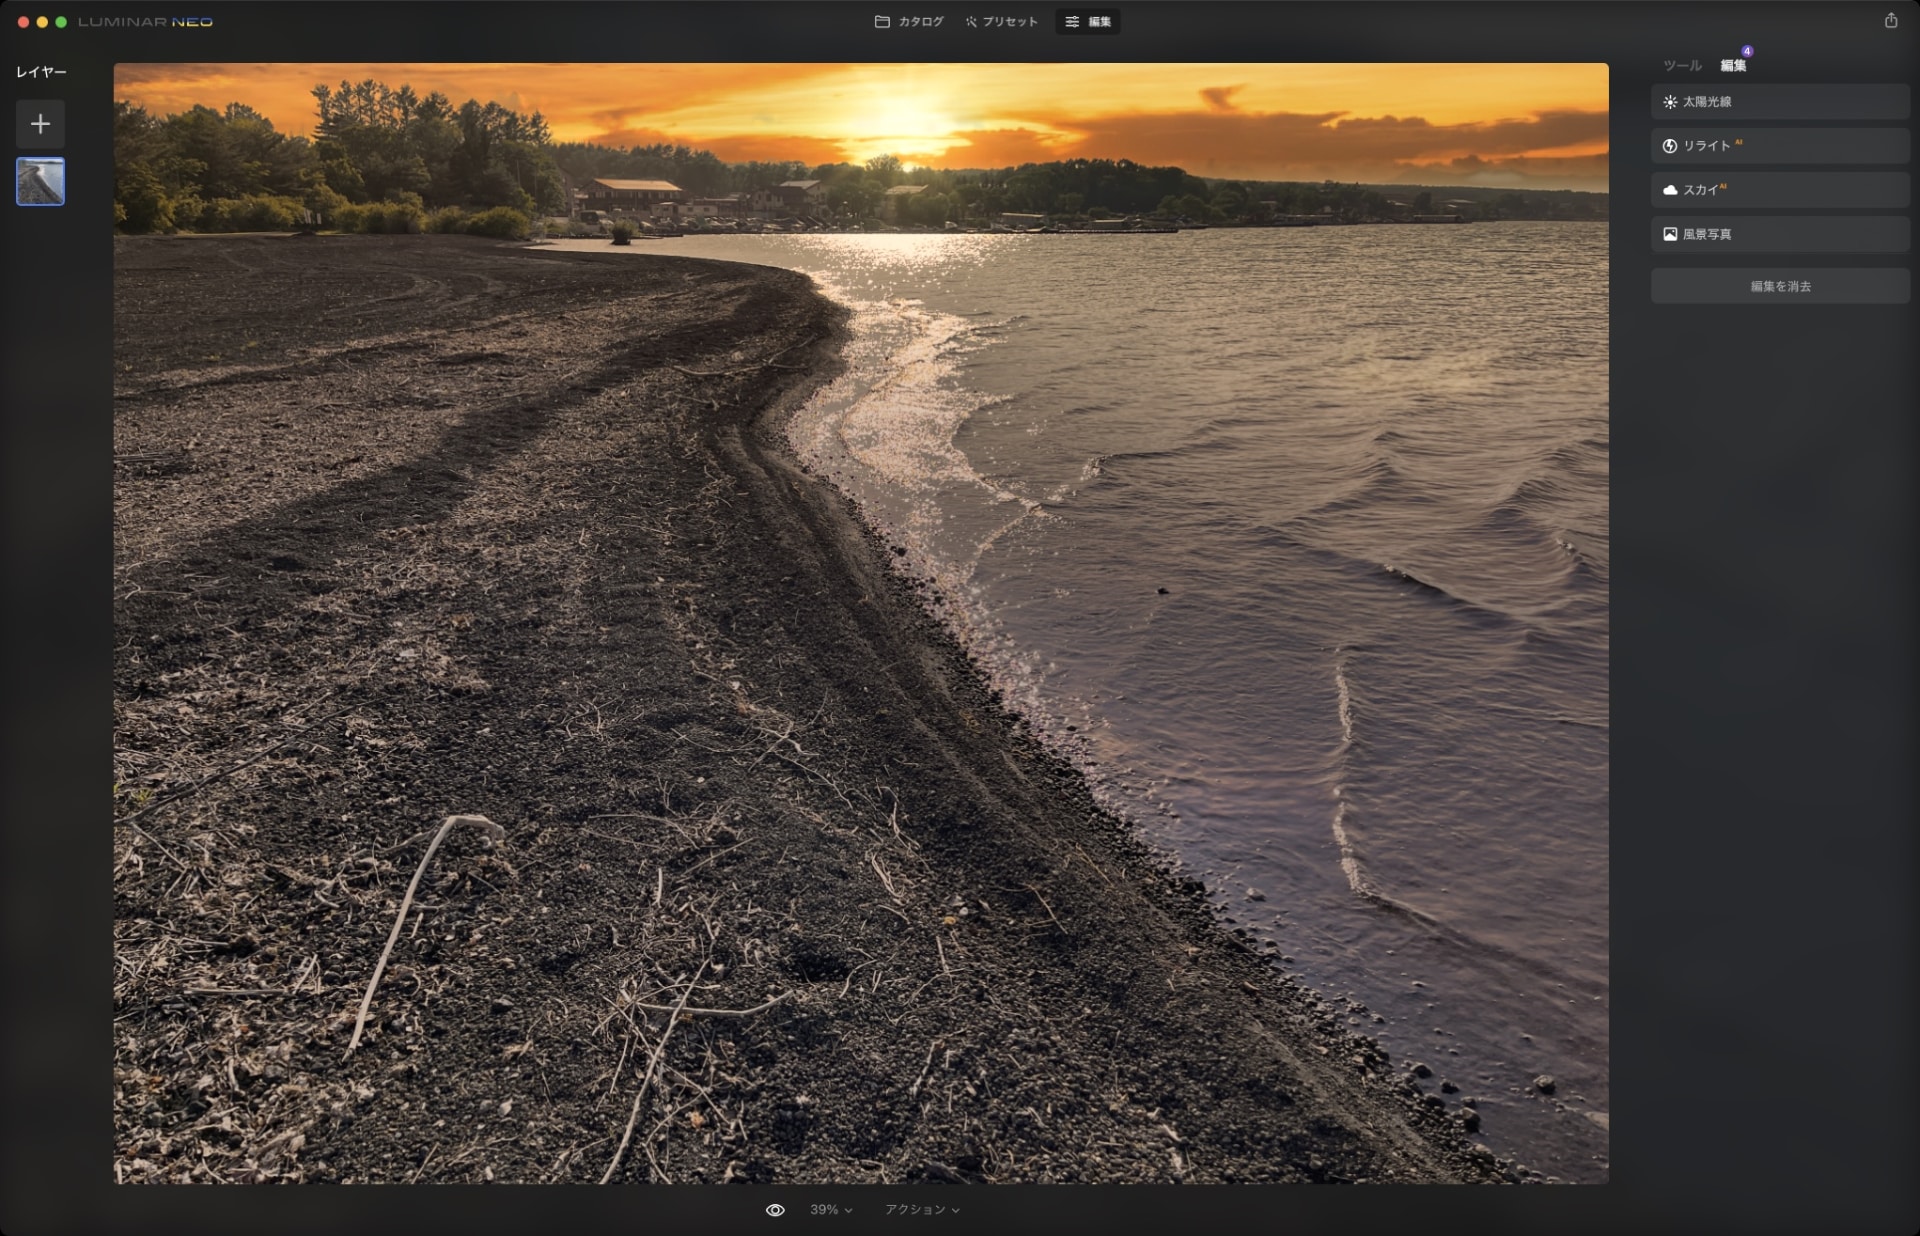The image size is (1920, 1236).
Task: Open the リライト AI relight edit
Action: [x=1780, y=146]
